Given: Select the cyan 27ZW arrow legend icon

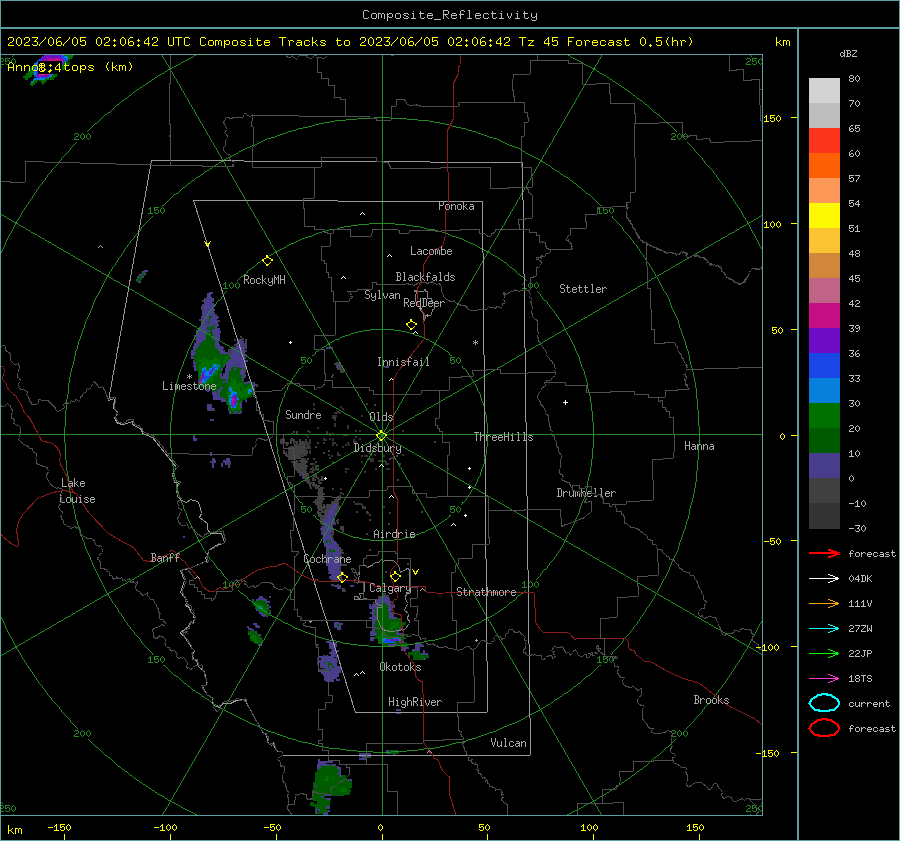Looking at the screenshot, I should 824,629.
